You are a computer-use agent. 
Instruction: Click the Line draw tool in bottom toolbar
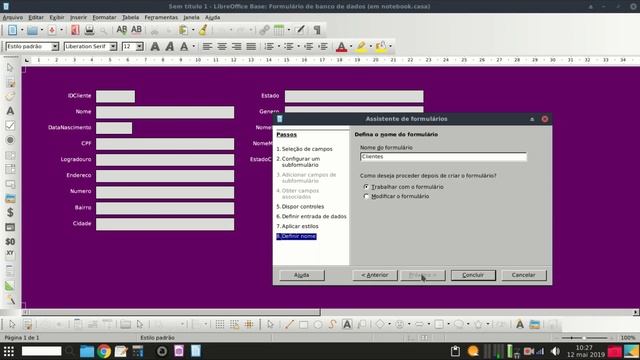coord(289,324)
